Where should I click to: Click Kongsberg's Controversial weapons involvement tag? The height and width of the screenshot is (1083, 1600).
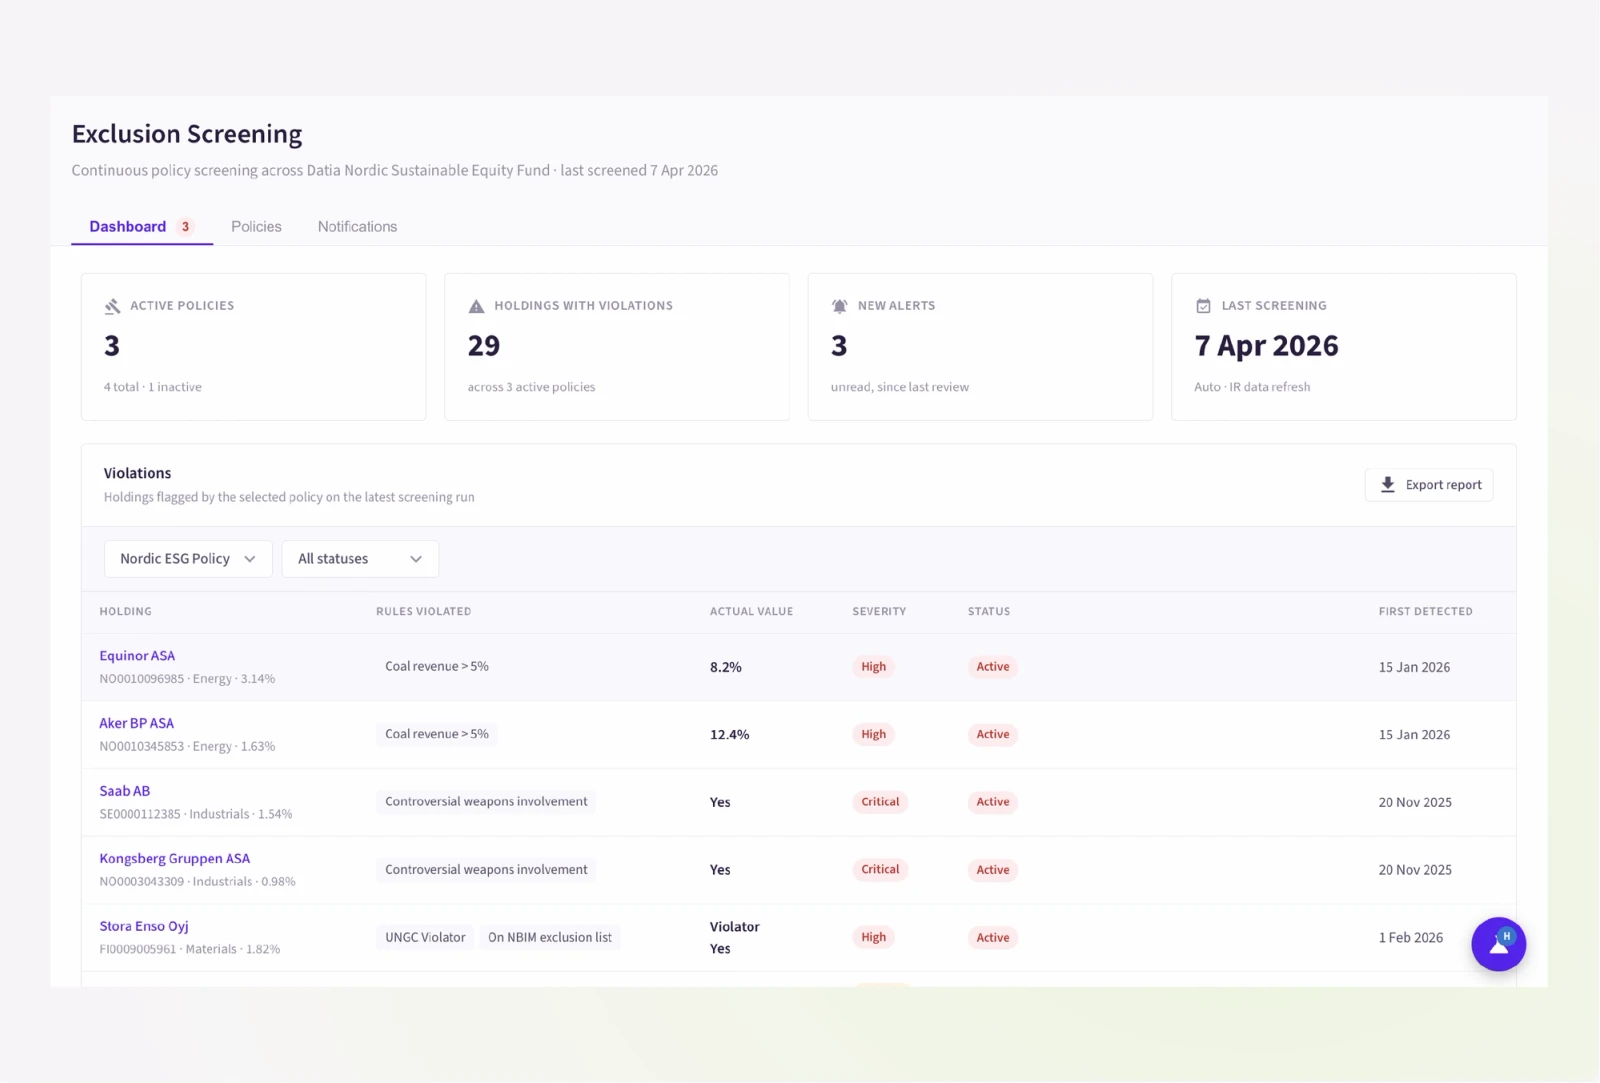486,870
